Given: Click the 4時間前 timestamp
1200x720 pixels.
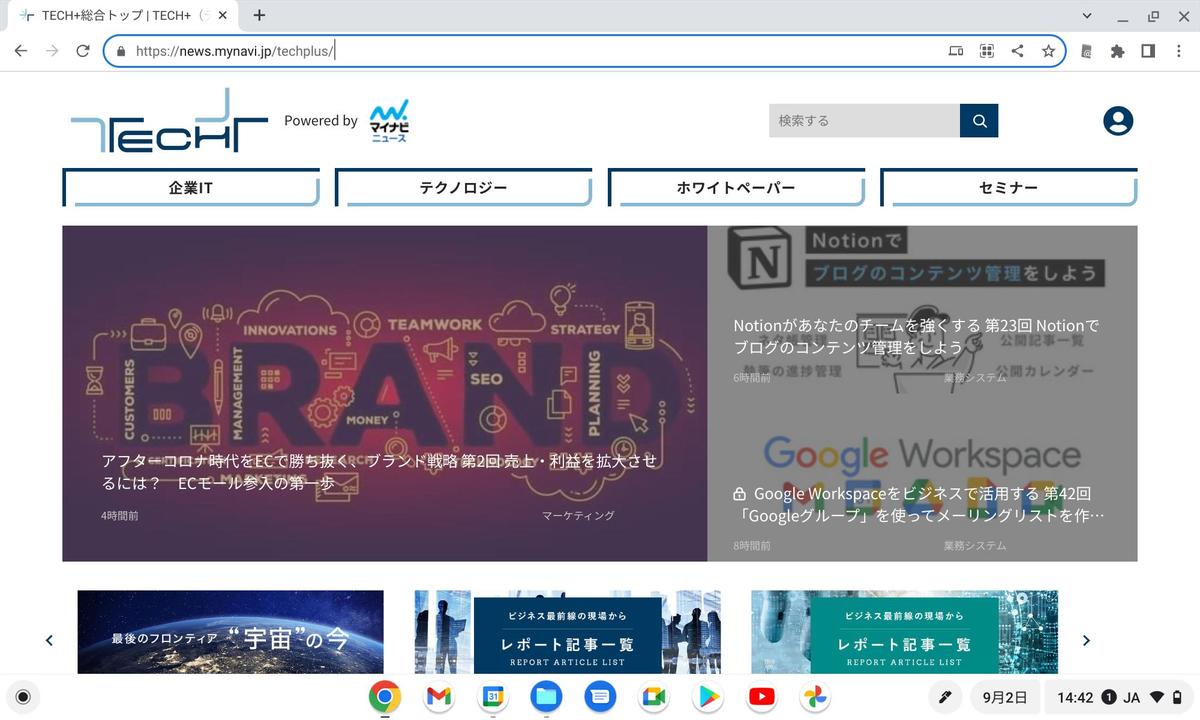Looking at the screenshot, I should tap(120, 516).
